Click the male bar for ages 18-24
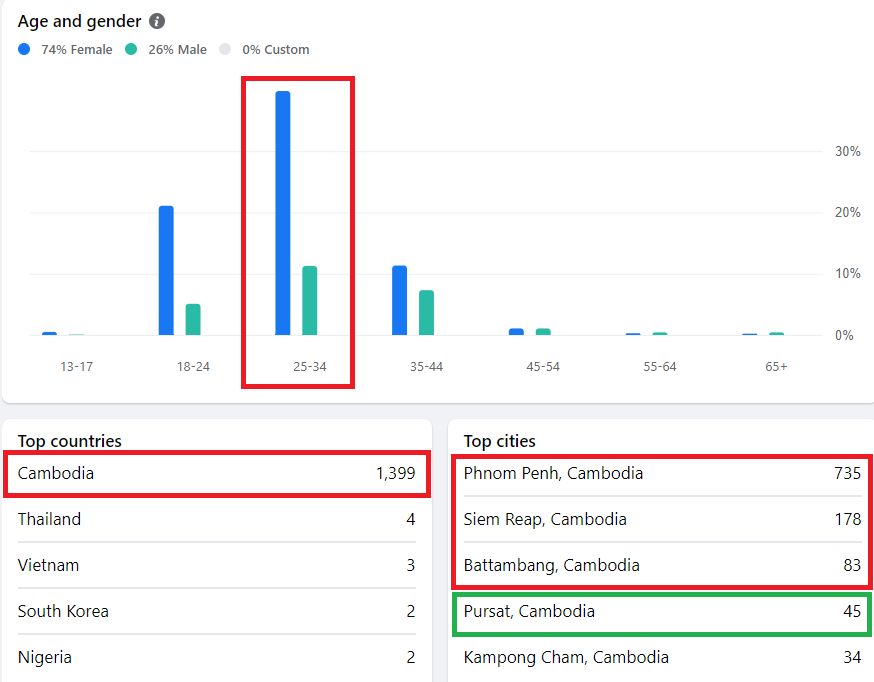 (193, 319)
